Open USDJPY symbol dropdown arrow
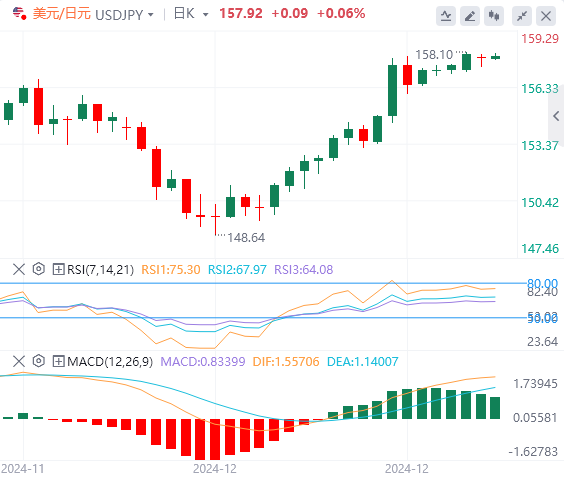The width and height of the screenshot is (564, 480). (x=151, y=15)
